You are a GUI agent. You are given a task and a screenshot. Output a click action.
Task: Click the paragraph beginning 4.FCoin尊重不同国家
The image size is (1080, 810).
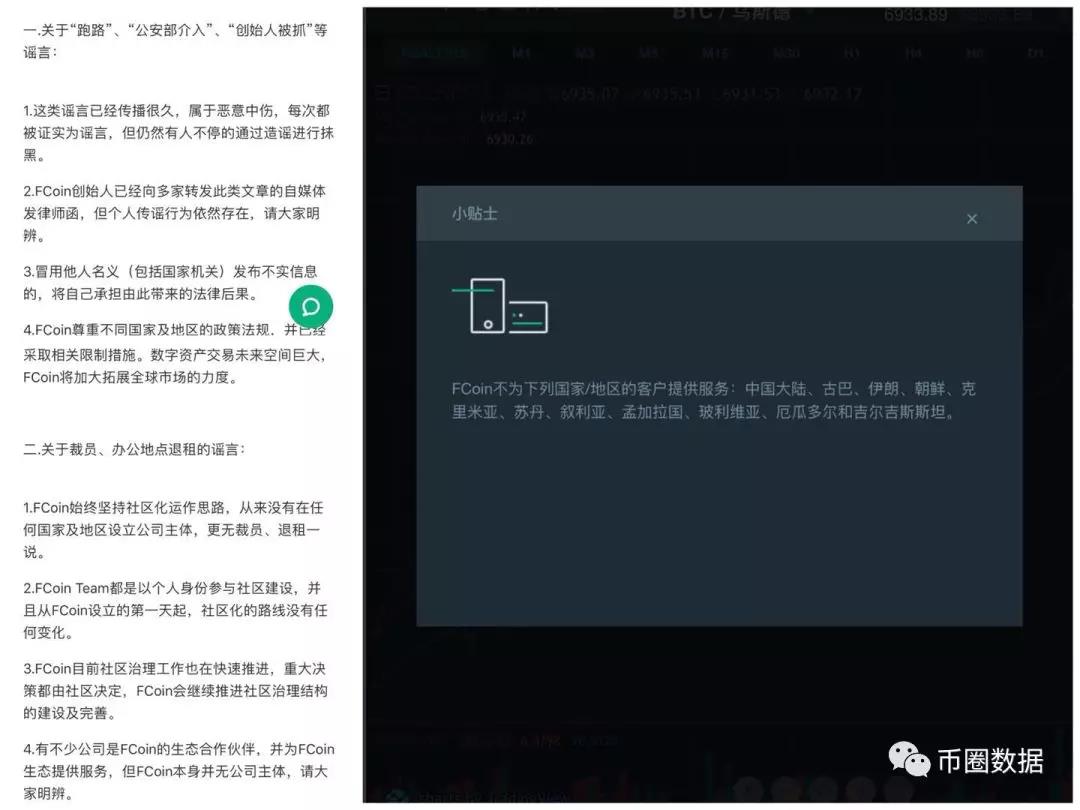click(175, 354)
